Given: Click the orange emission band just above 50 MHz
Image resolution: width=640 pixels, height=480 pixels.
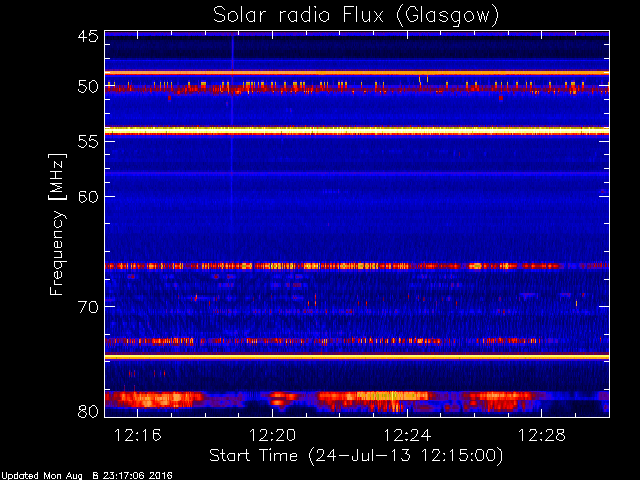Looking at the screenshot, I should [357, 73].
